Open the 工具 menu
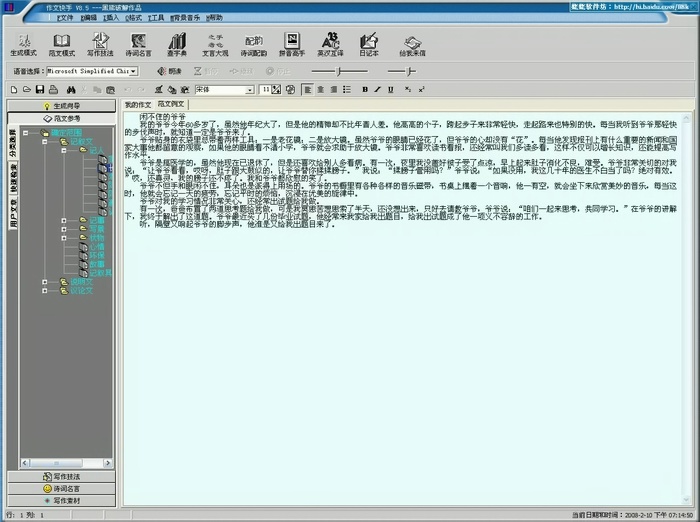 pyautogui.click(x=156, y=17)
